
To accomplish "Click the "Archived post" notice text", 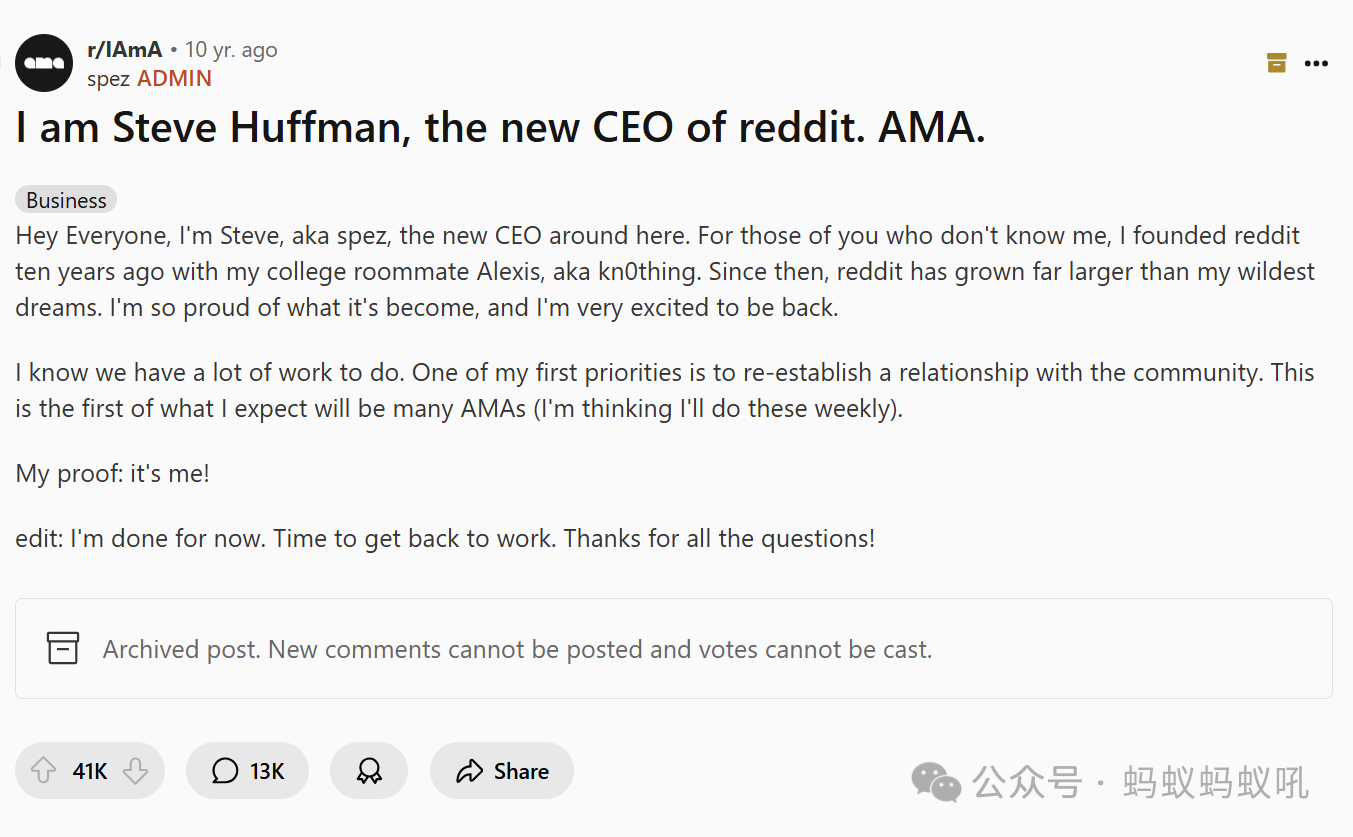I will pos(517,649).
